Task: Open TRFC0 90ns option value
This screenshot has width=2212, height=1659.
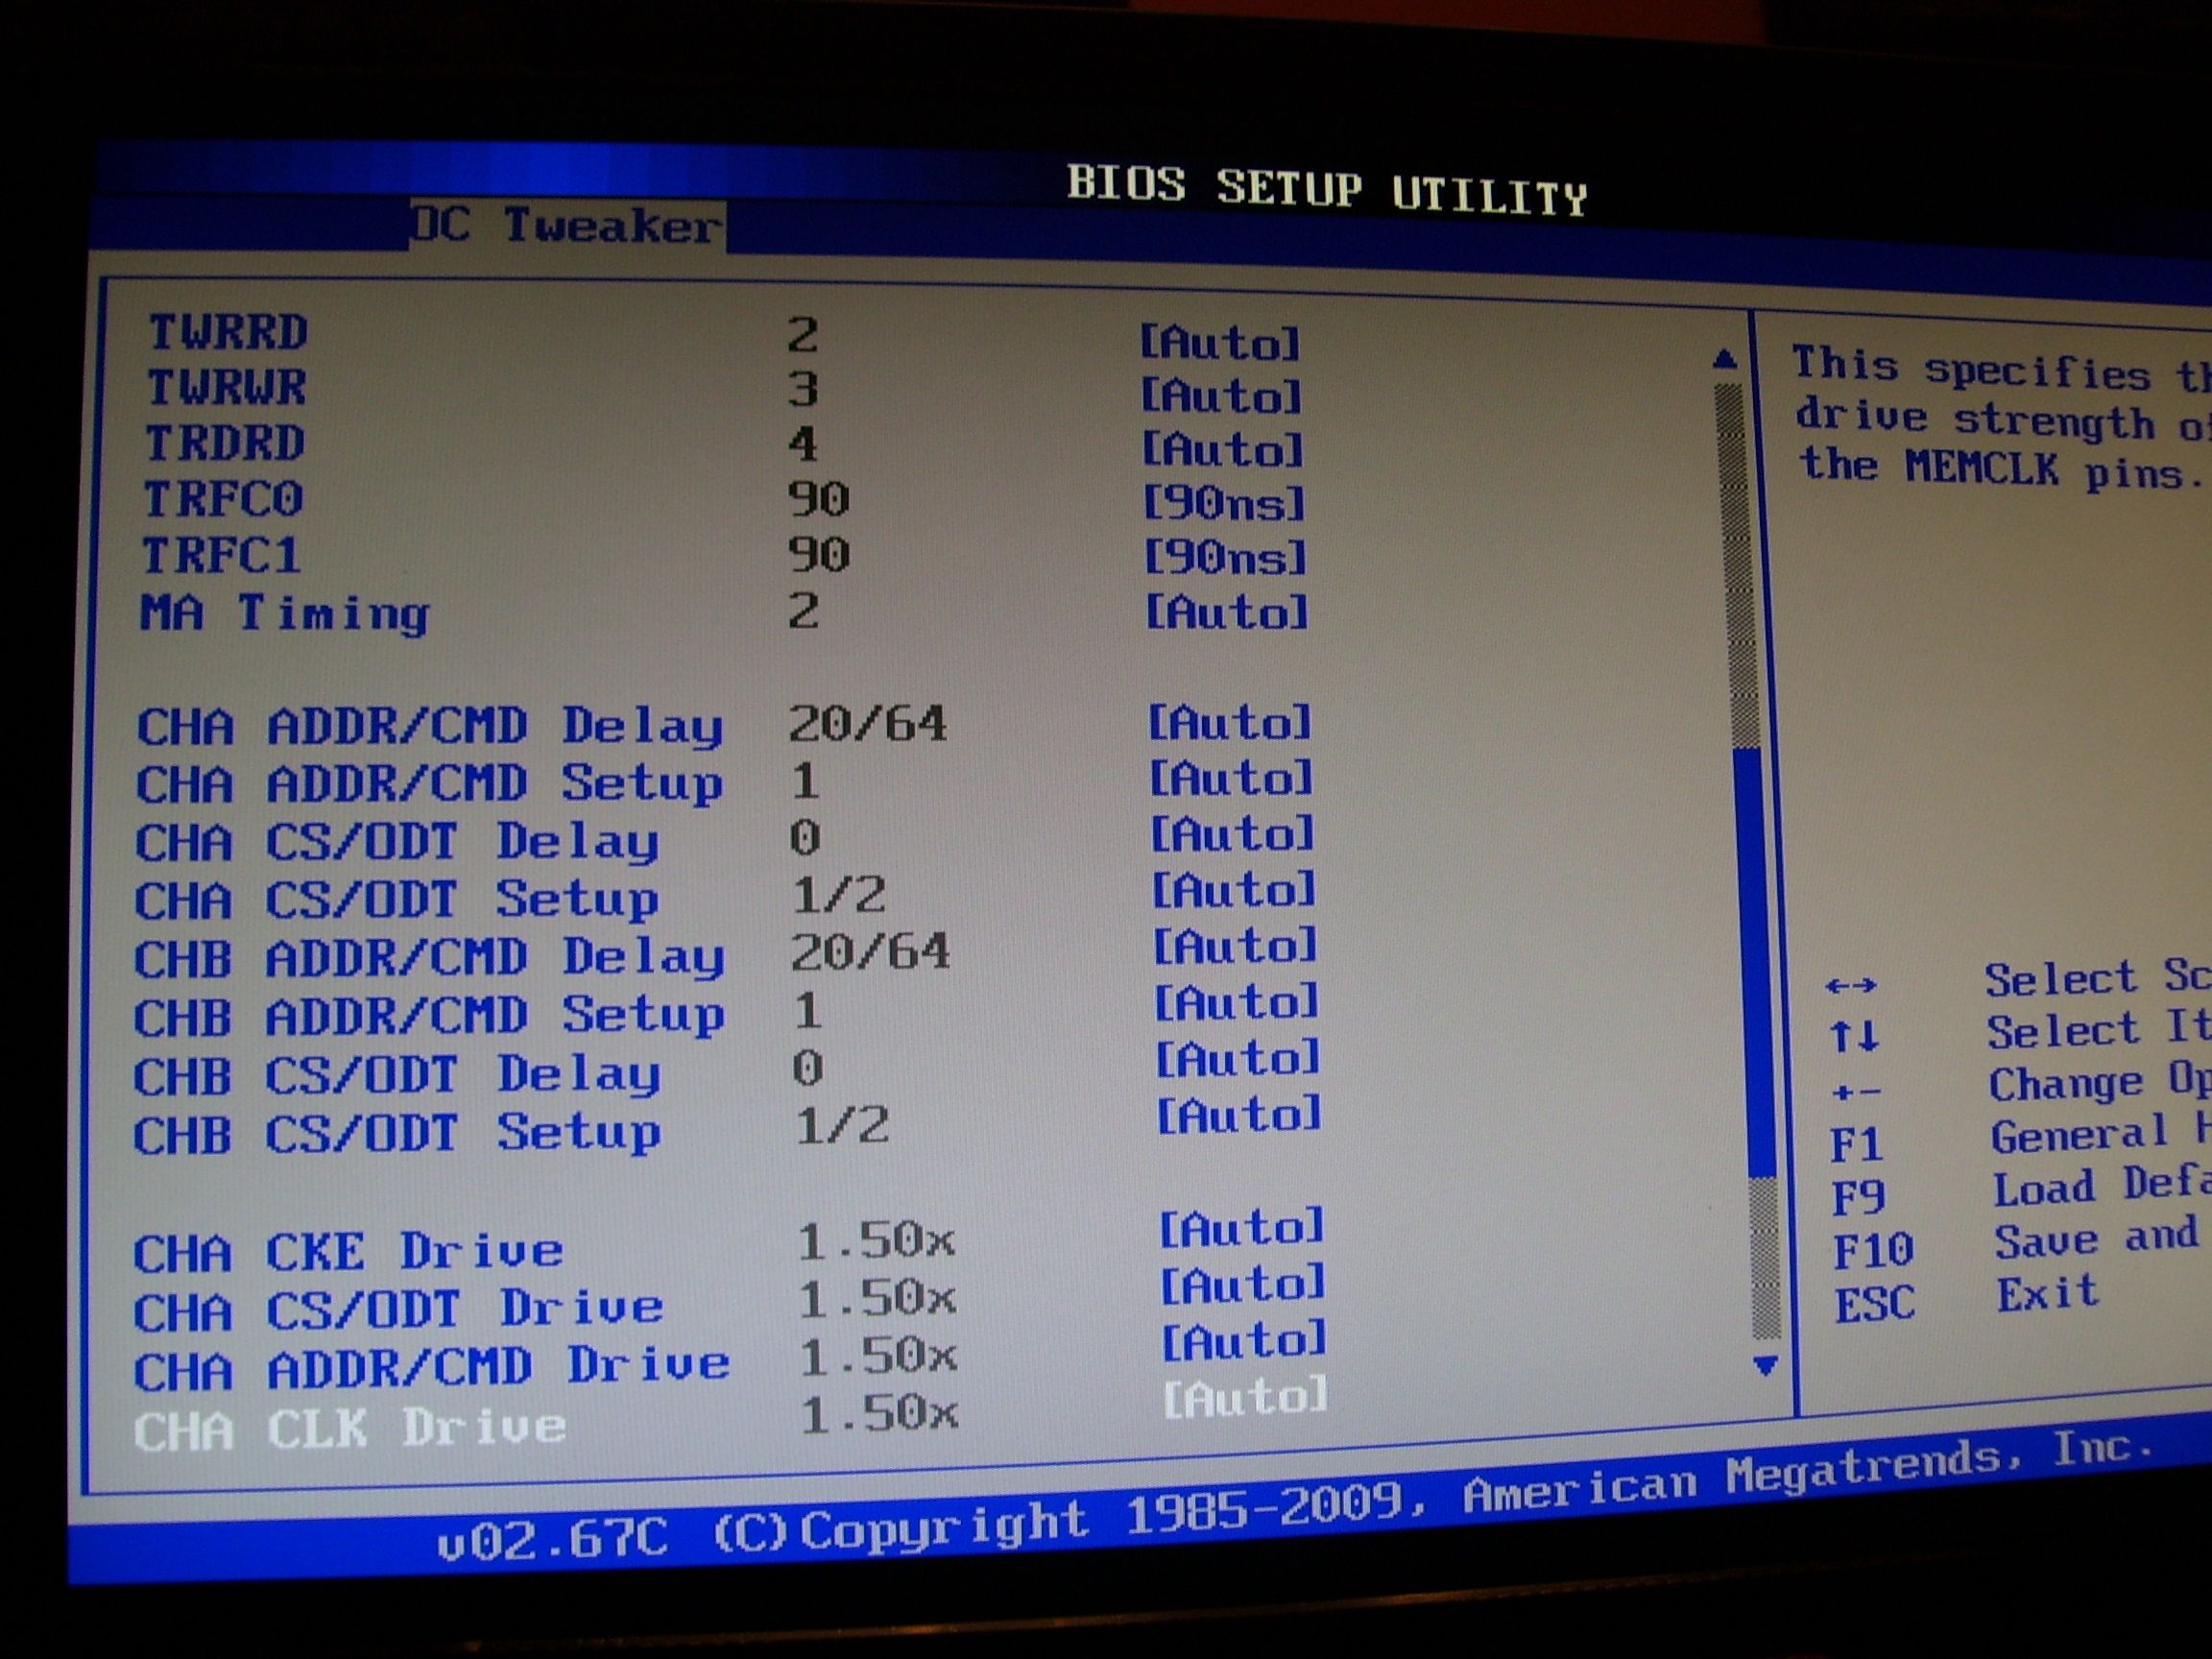Action: [1225, 503]
